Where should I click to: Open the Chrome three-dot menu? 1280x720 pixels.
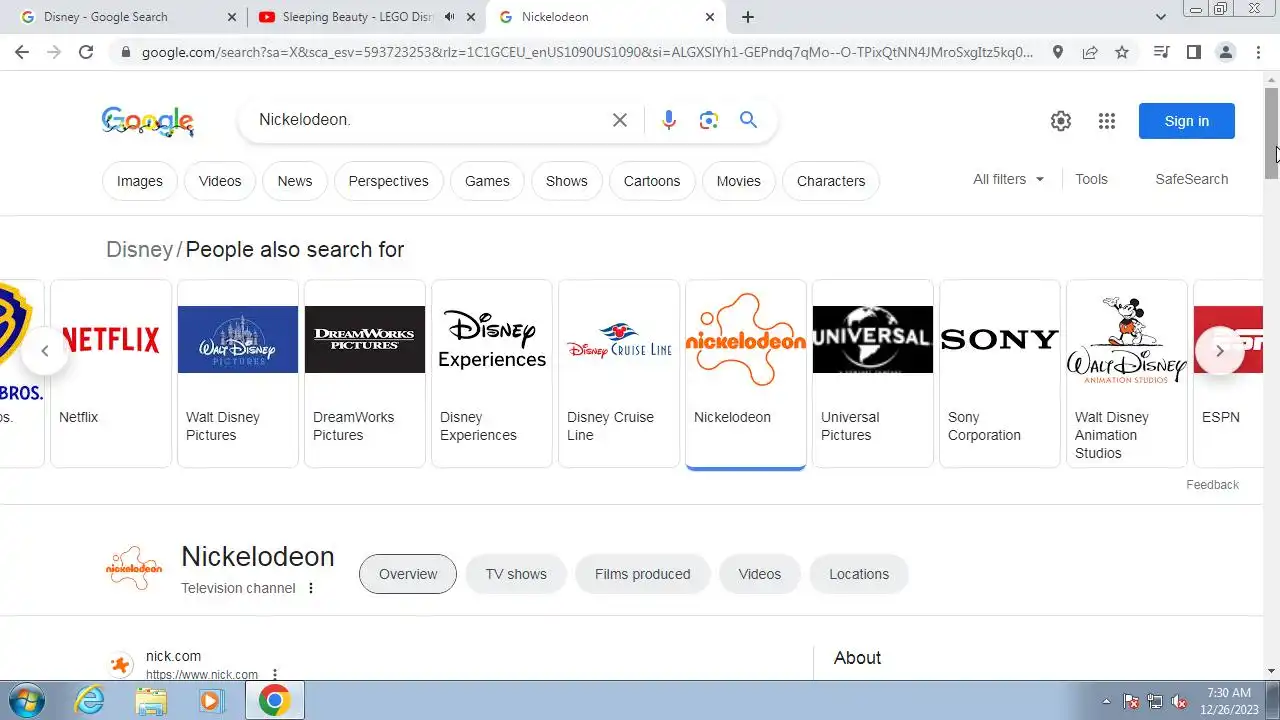pyautogui.click(x=1258, y=52)
